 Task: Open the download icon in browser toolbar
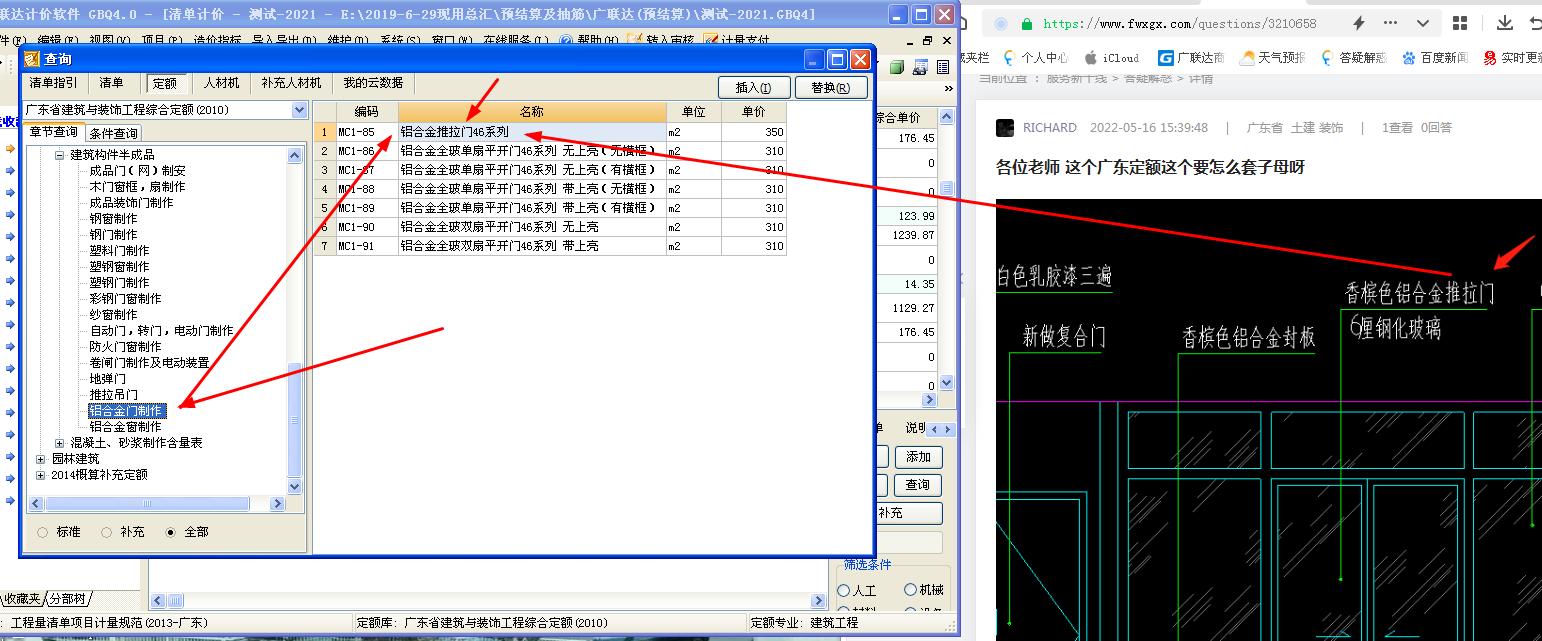1505,23
